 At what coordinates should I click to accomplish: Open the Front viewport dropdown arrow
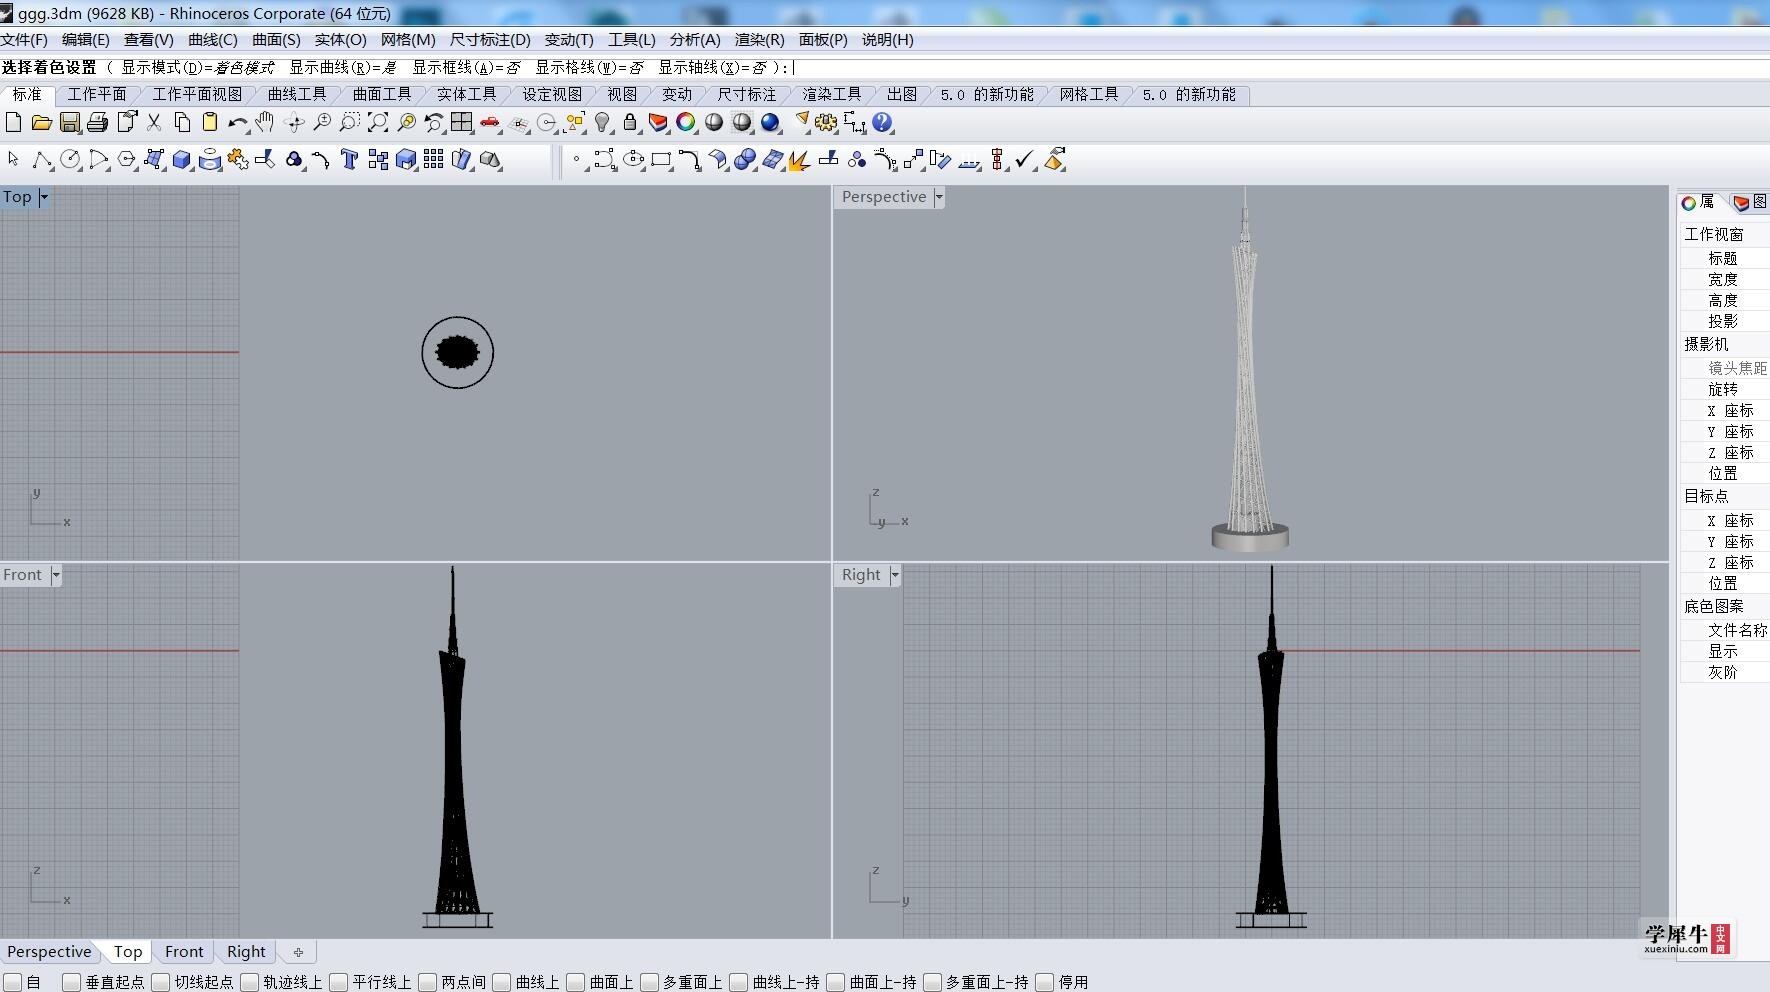[x=56, y=575]
